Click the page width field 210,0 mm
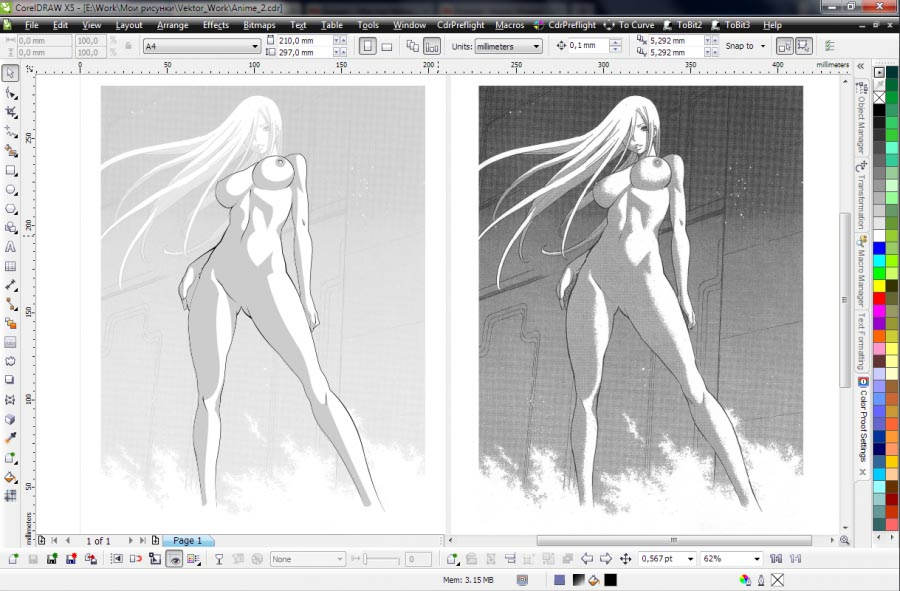The width and height of the screenshot is (900, 591). point(304,40)
